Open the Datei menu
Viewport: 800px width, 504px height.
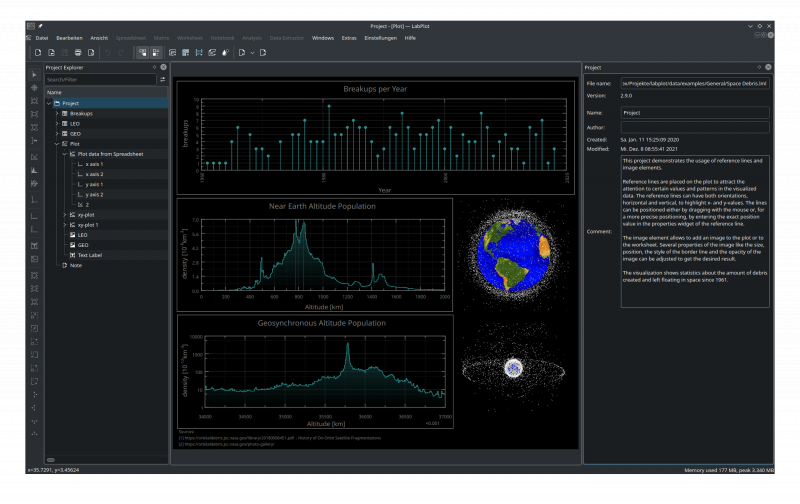[x=42, y=38]
